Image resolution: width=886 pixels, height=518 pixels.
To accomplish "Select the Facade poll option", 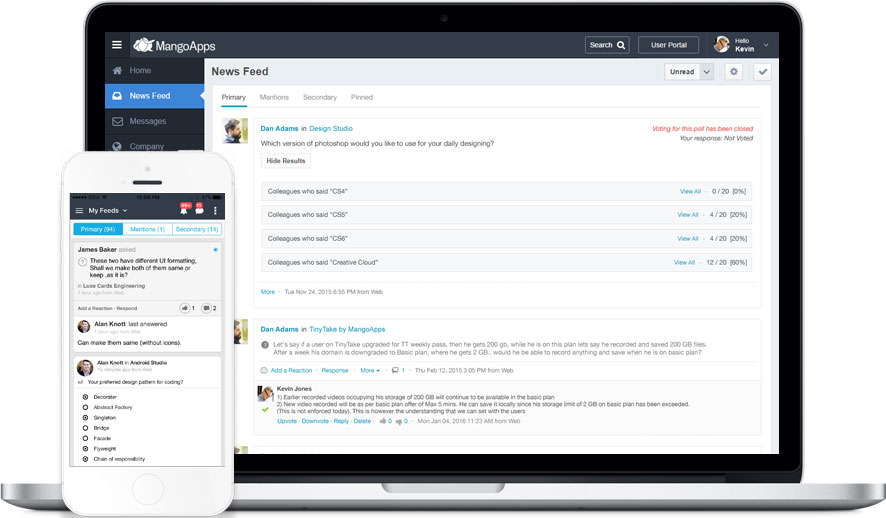I will click(x=85, y=438).
